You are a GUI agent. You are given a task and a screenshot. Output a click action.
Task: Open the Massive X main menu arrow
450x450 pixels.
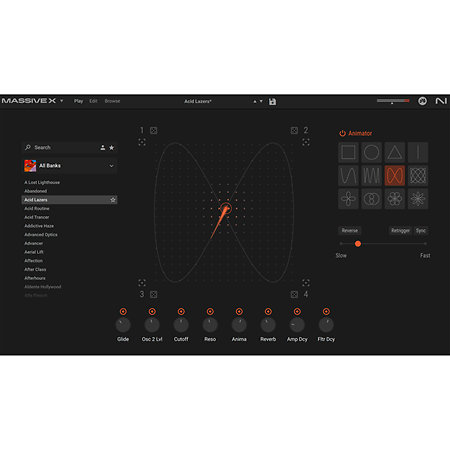(62, 101)
